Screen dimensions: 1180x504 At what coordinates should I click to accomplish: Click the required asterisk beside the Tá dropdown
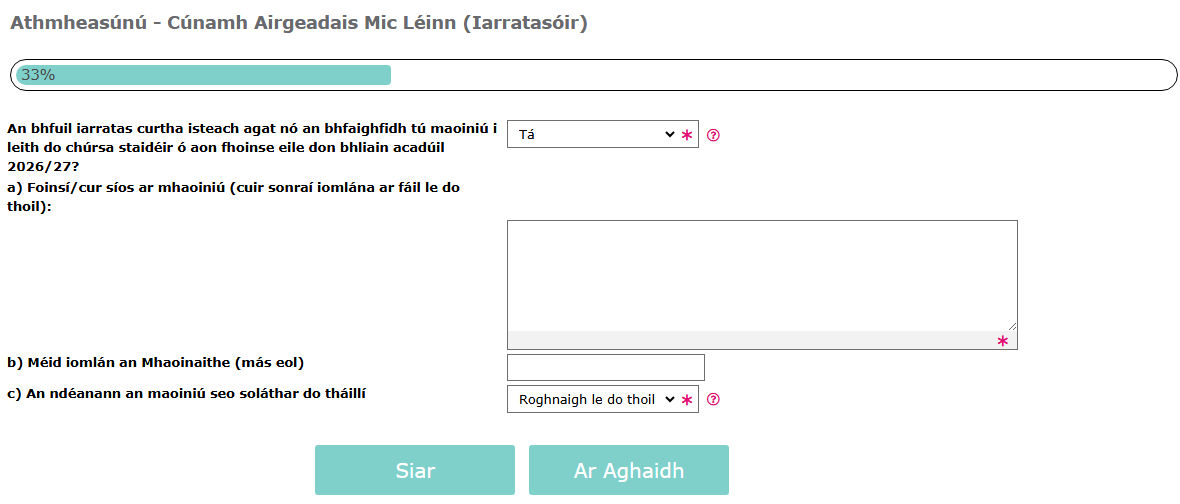pos(687,135)
